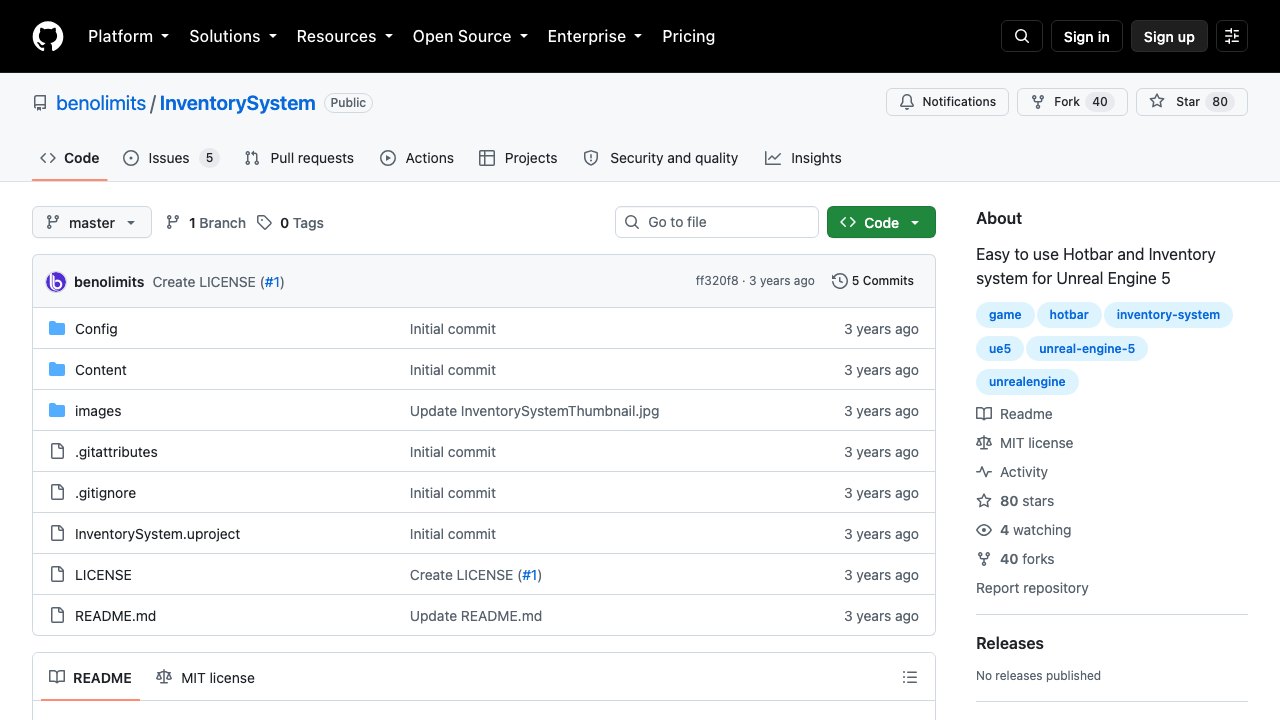Viewport: 1280px width, 720px height.
Task: Click the LICENSE file icon
Action: tap(57, 575)
